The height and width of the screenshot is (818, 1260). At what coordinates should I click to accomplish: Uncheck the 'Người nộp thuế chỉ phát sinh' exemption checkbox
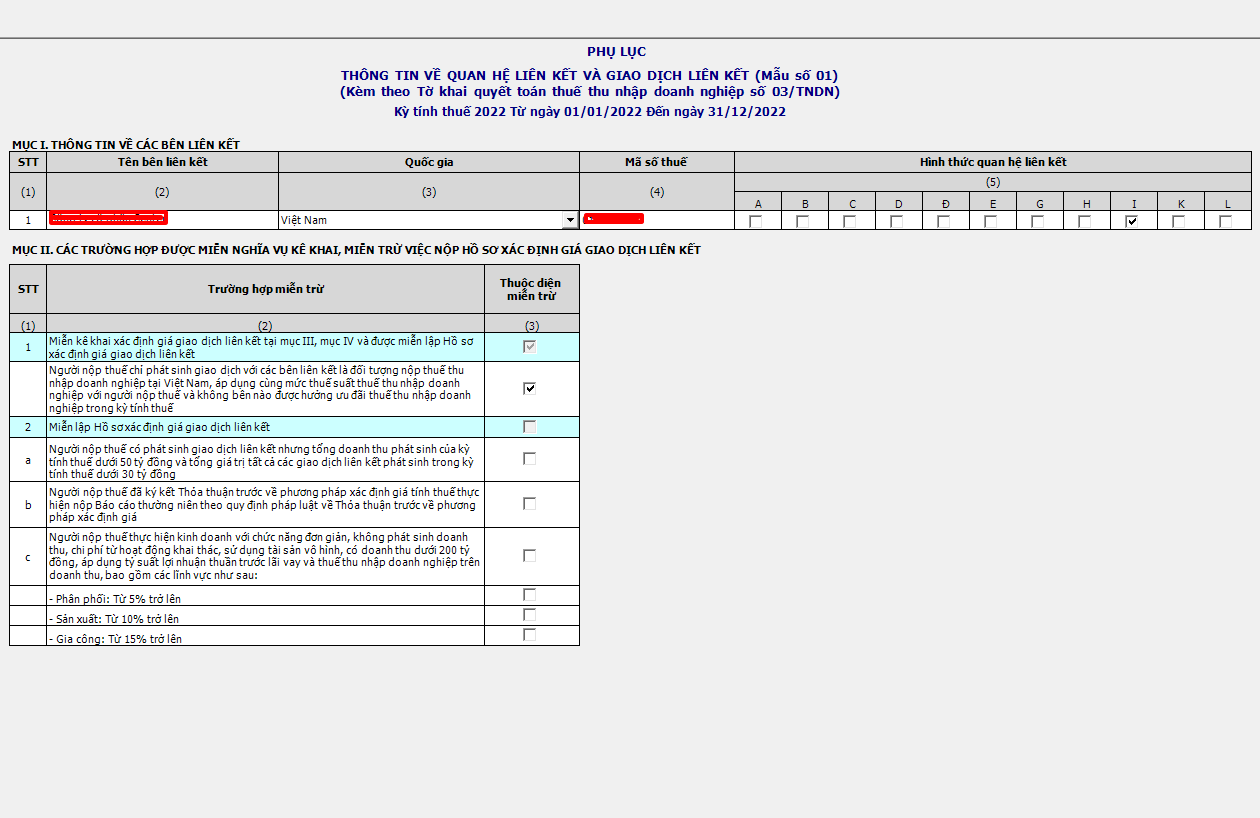point(530,389)
